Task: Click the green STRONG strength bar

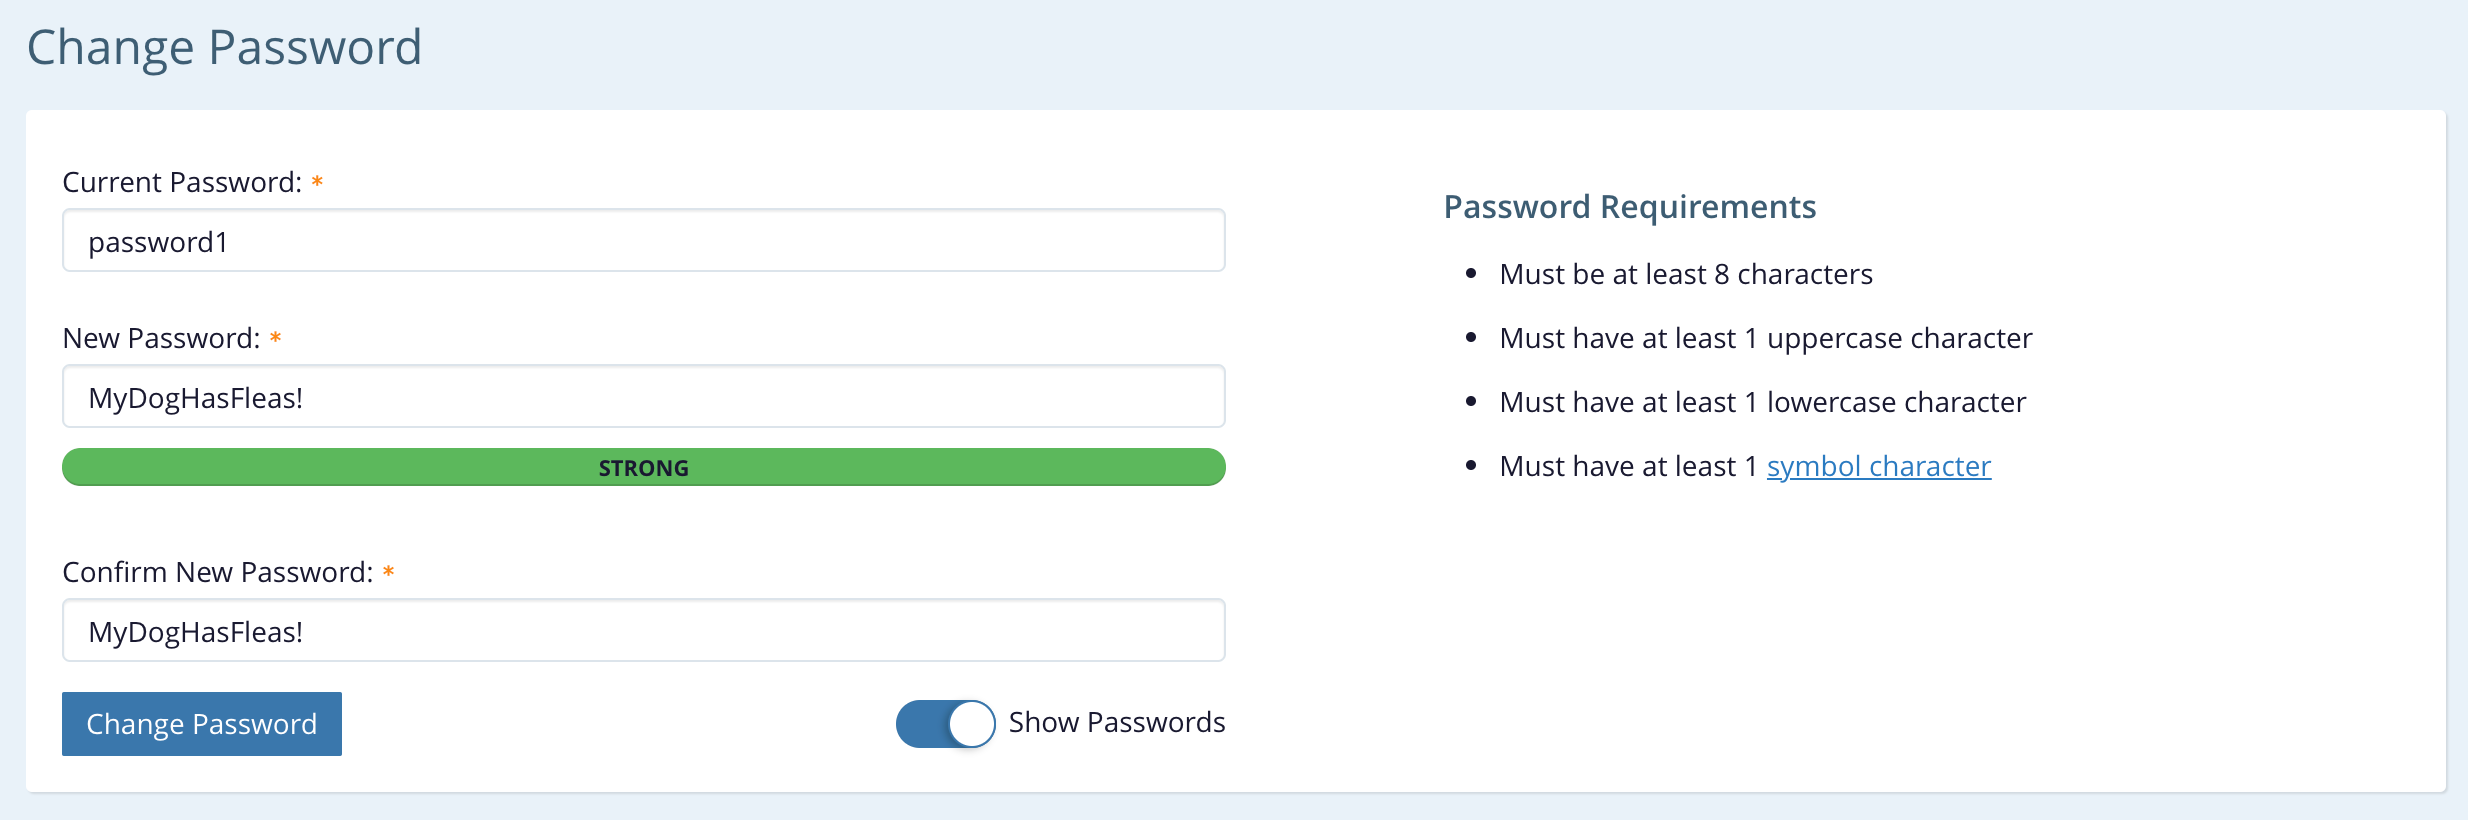Action: [643, 467]
